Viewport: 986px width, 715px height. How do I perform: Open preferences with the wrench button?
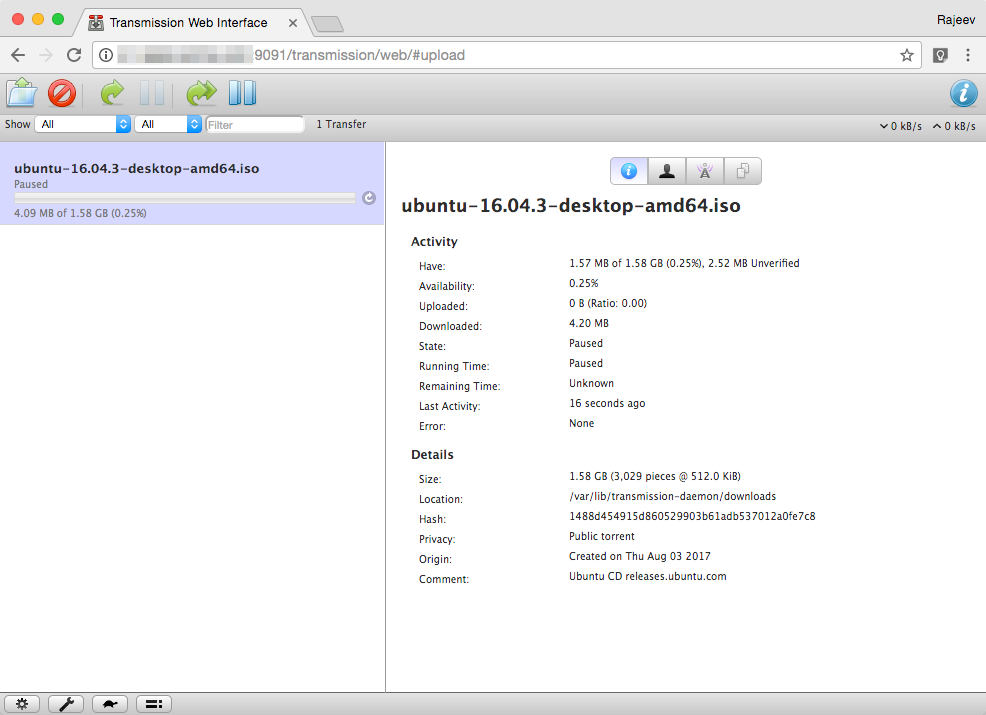[66, 704]
